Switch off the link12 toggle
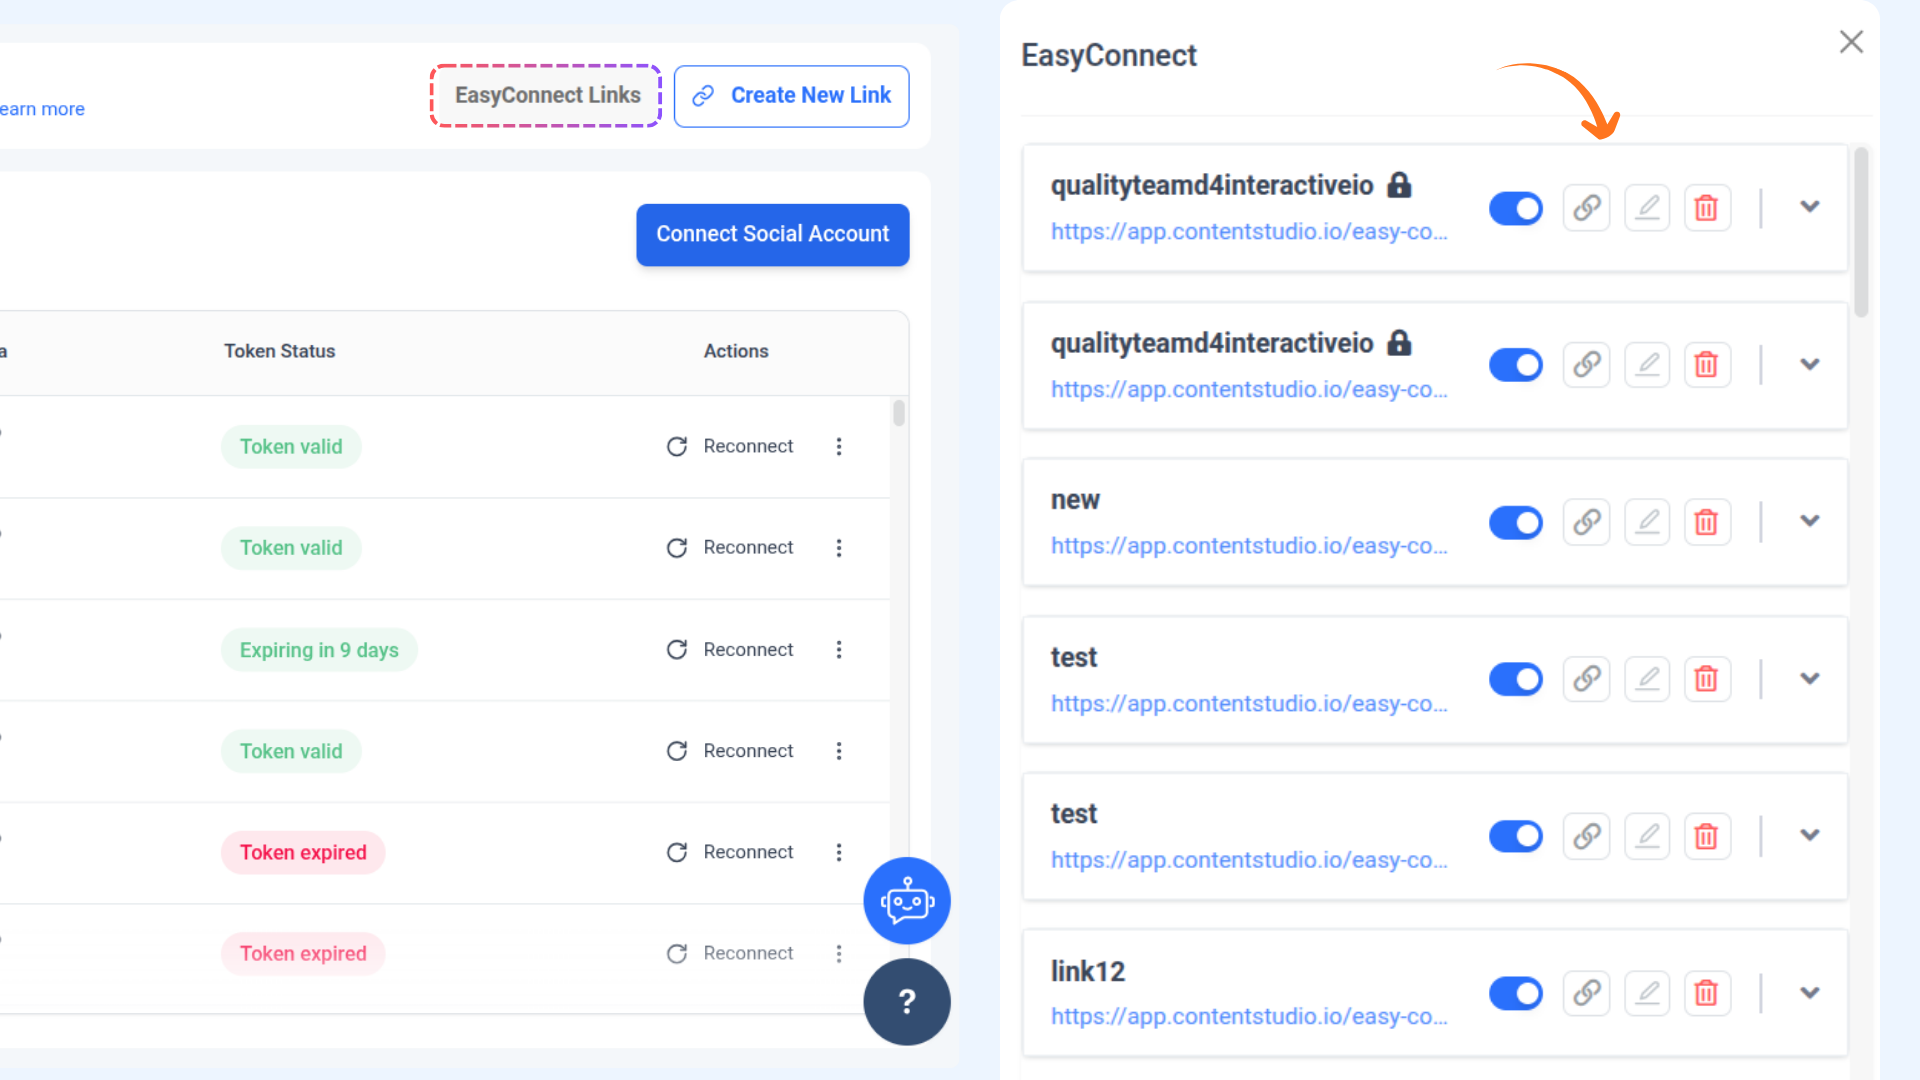 pyautogui.click(x=1516, y=993)
